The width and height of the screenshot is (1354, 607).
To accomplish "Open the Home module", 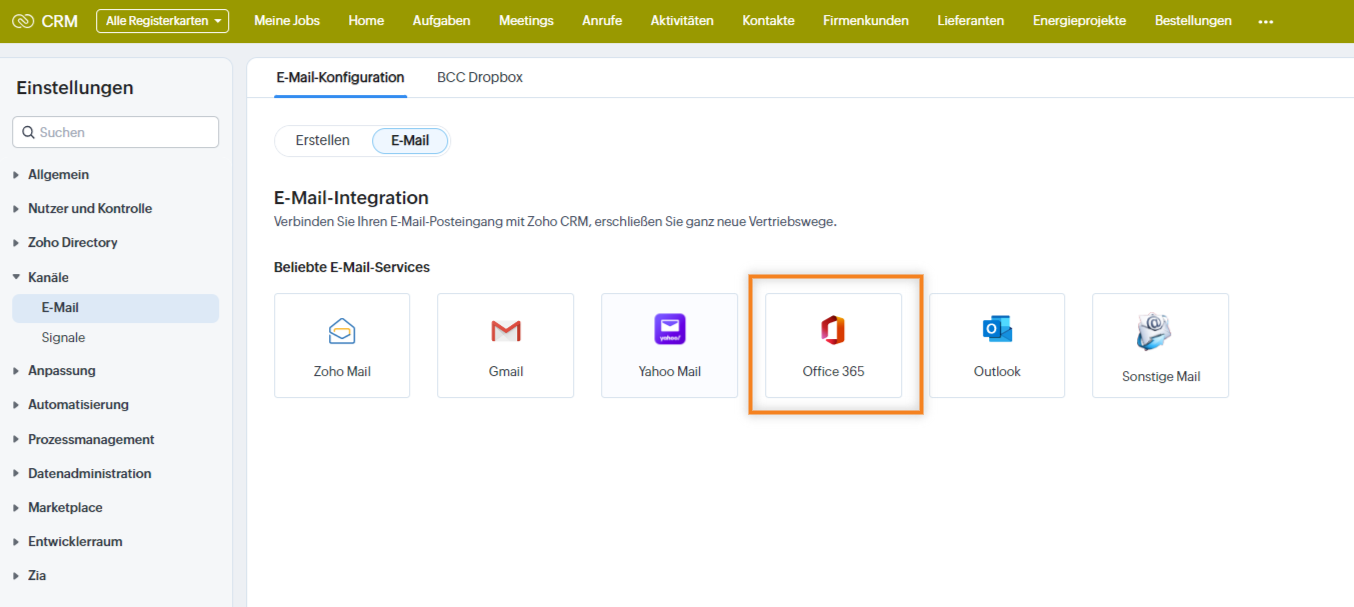I will pos(366,21).
